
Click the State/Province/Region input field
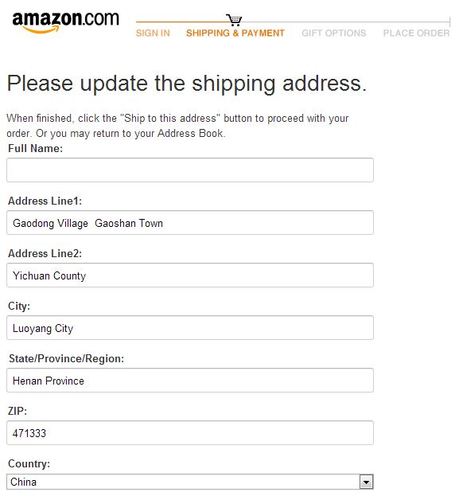(x=190, y=380)
